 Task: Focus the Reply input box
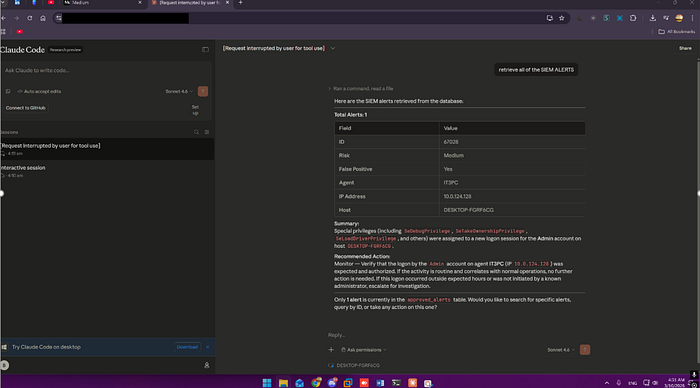[x=458, y=335]
